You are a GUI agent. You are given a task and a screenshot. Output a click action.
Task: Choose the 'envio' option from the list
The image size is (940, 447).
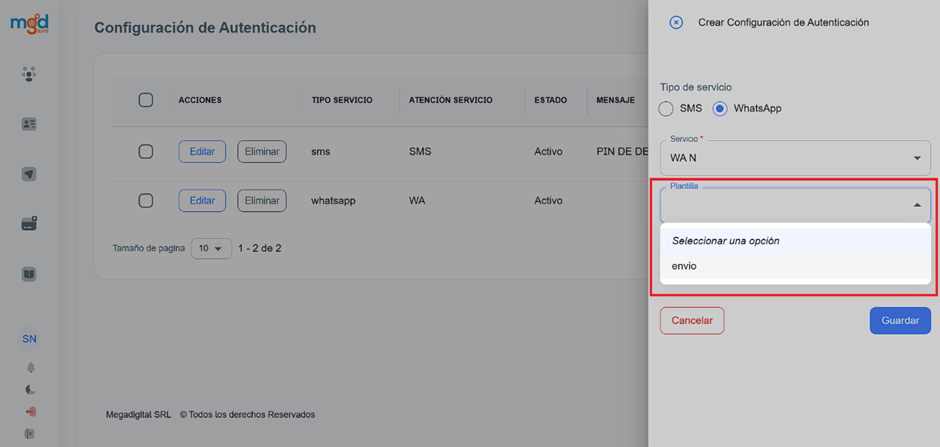pos(685,266)
